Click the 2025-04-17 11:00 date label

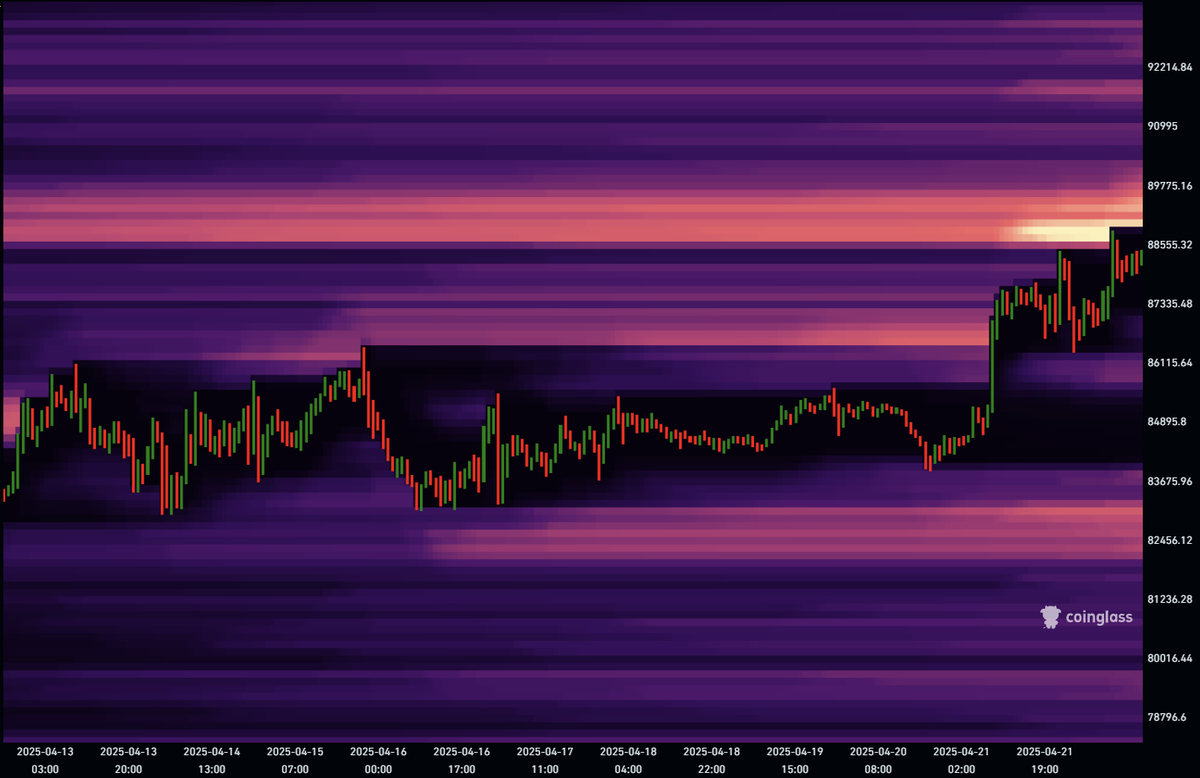[x=545, y=759]
